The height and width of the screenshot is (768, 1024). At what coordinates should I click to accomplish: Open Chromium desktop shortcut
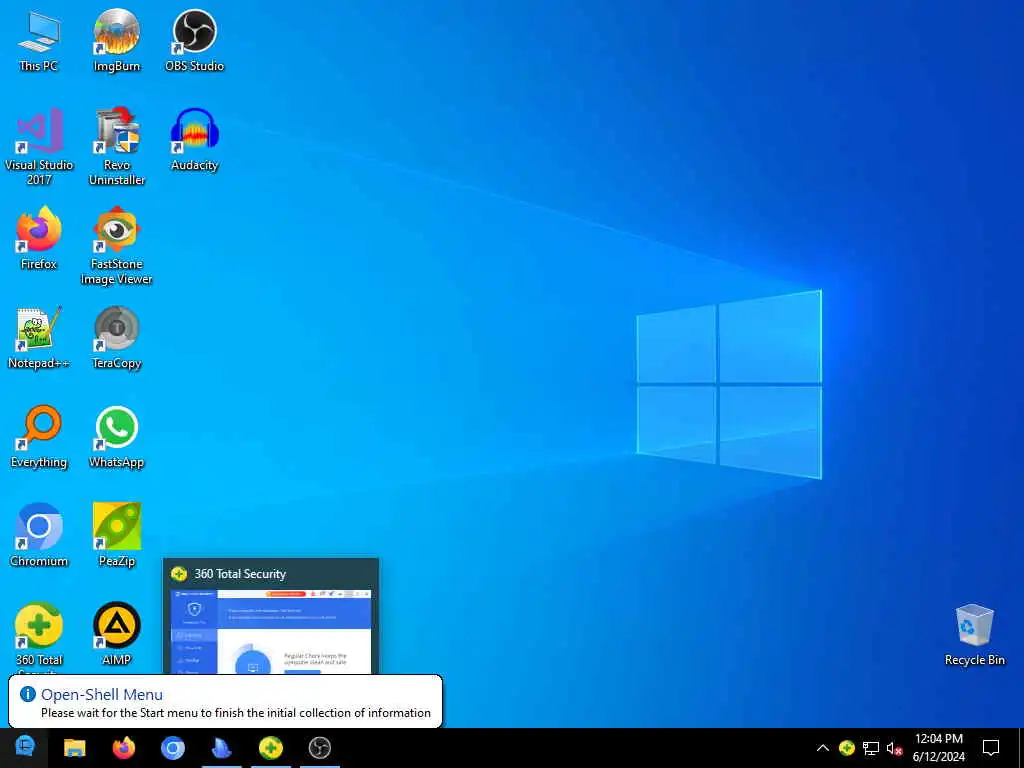(39, 536)
